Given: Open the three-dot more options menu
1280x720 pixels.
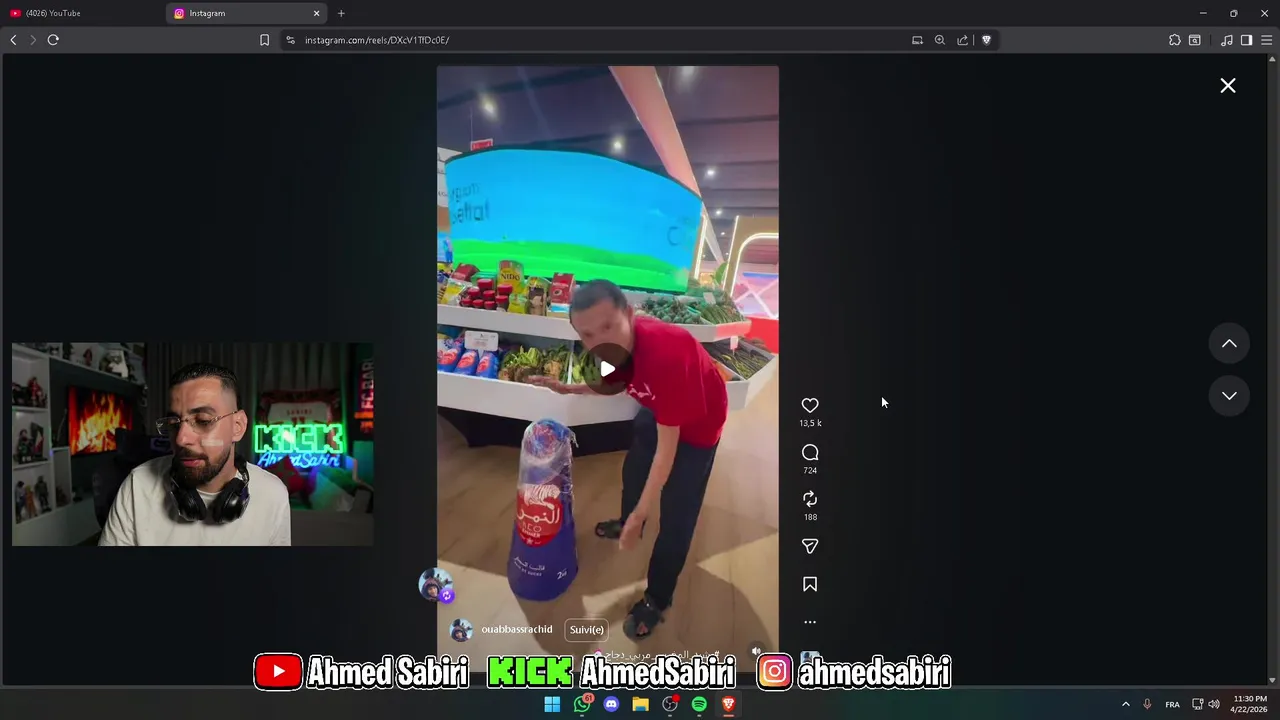Looking at the screenshot, I should pyautogui.click(x=810, y=622).
